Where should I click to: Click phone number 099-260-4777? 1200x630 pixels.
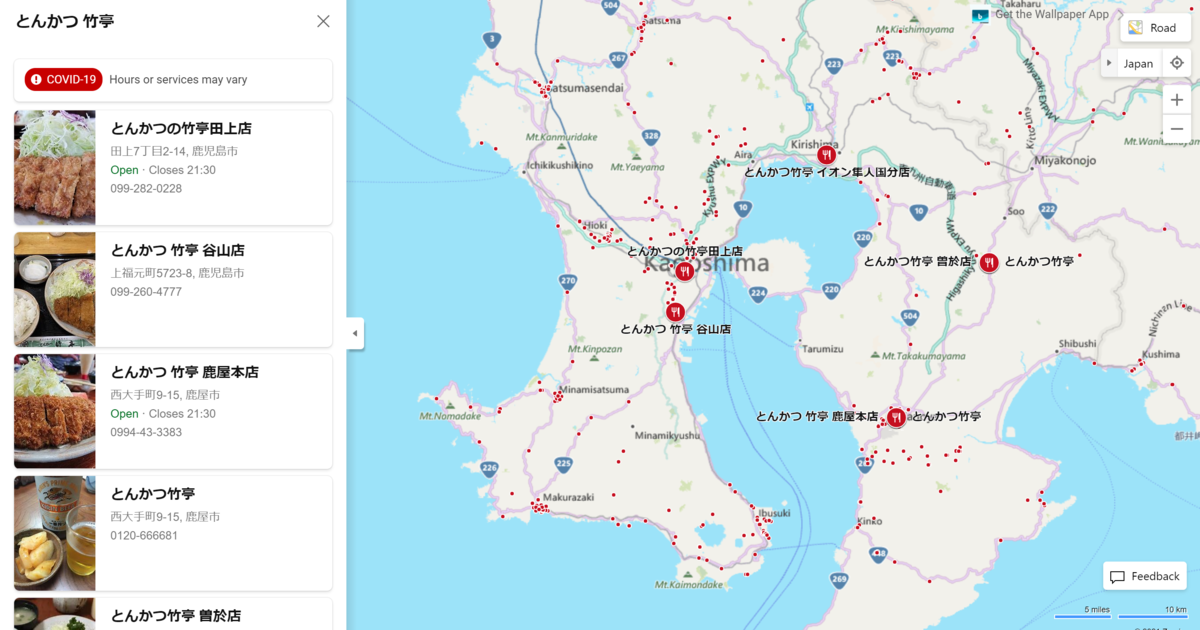coord(146,292)
